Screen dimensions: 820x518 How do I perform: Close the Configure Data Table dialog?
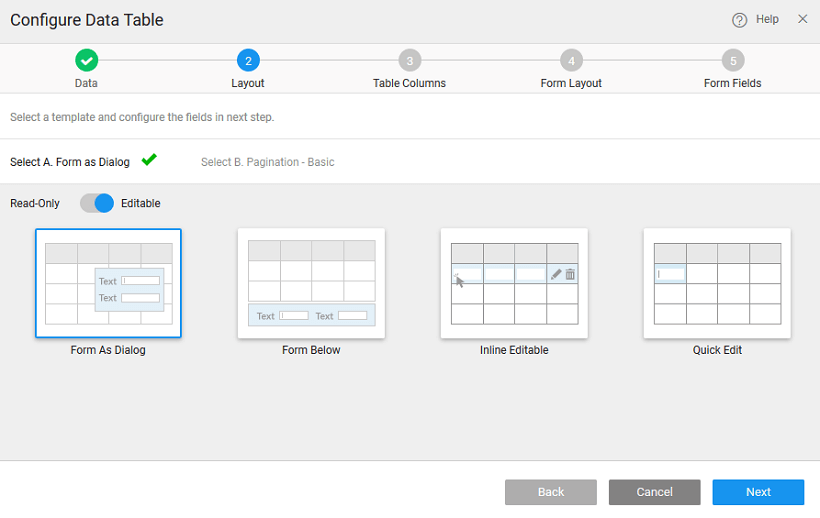tap(802, 19)
